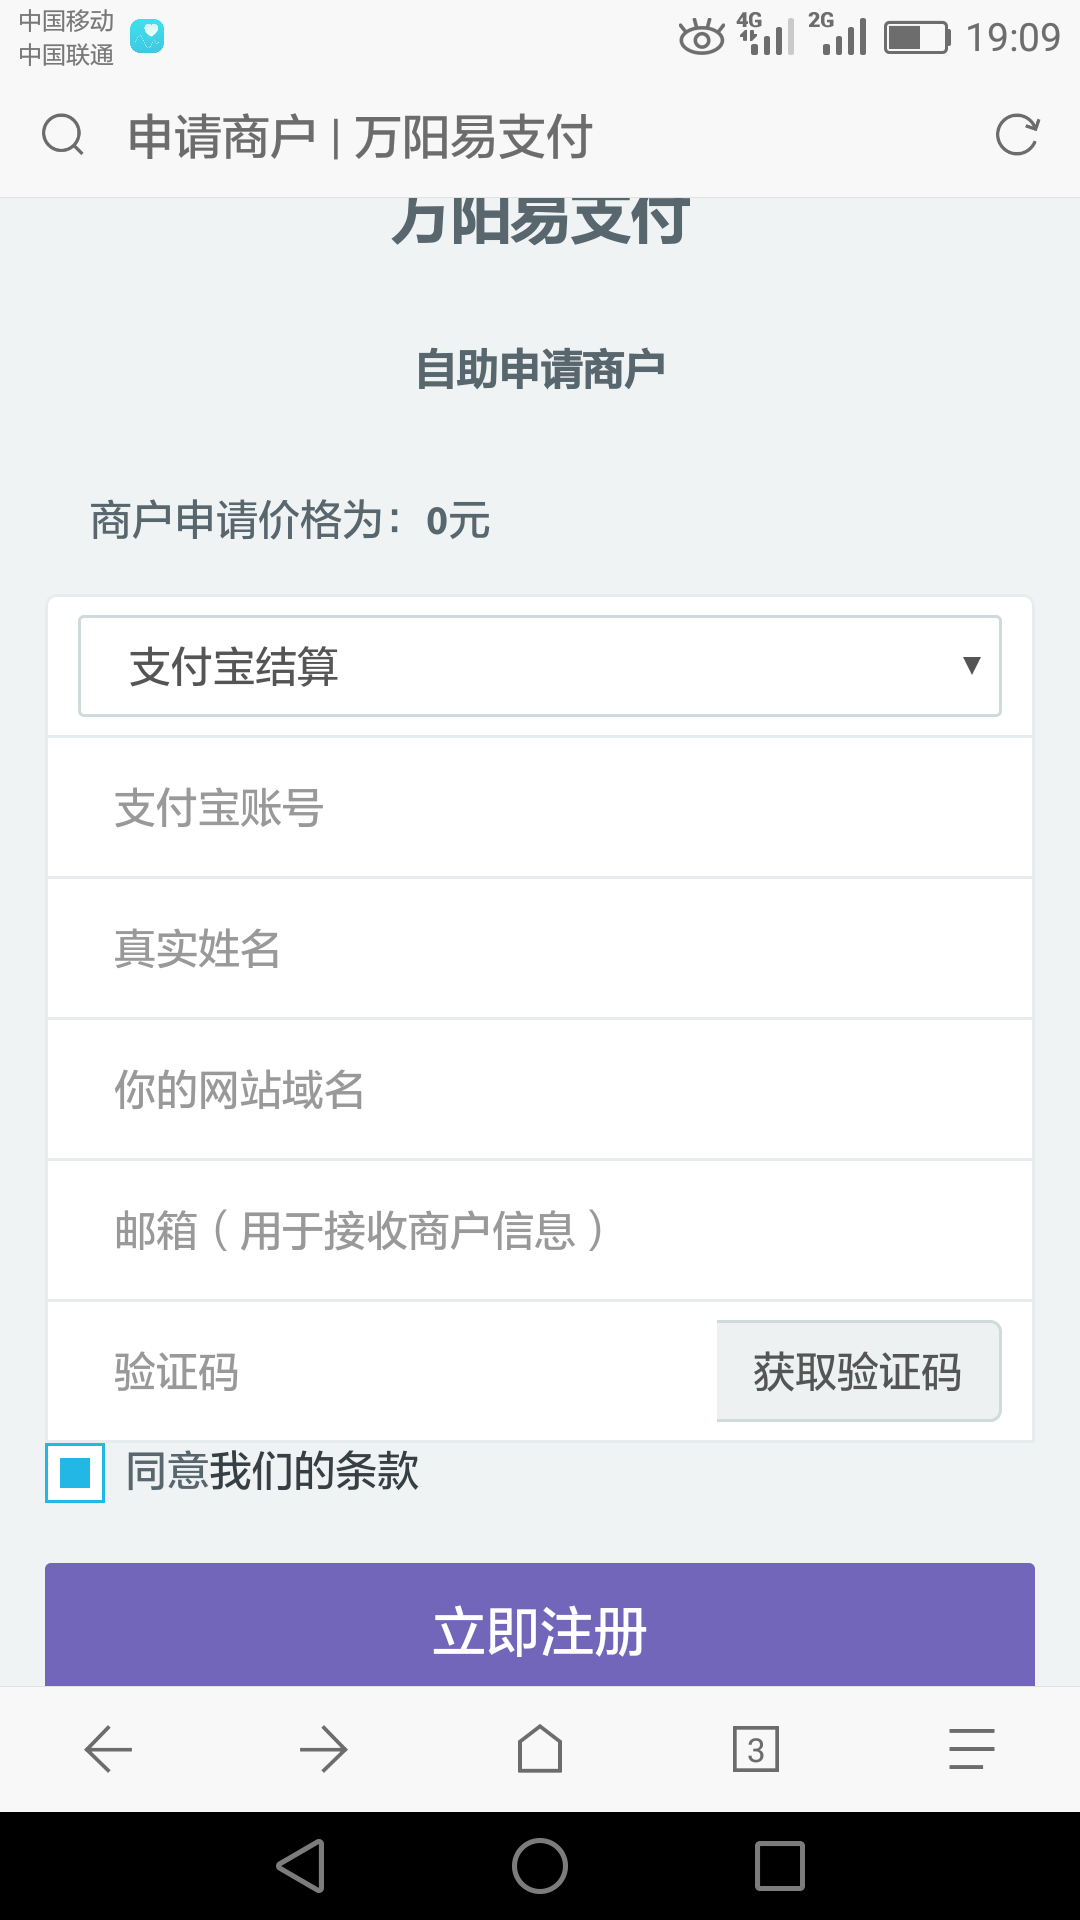The height and width of the screenshot is (1920, 1080).
Task: Click the browser forward arrow
Action: coord(323,1748)
